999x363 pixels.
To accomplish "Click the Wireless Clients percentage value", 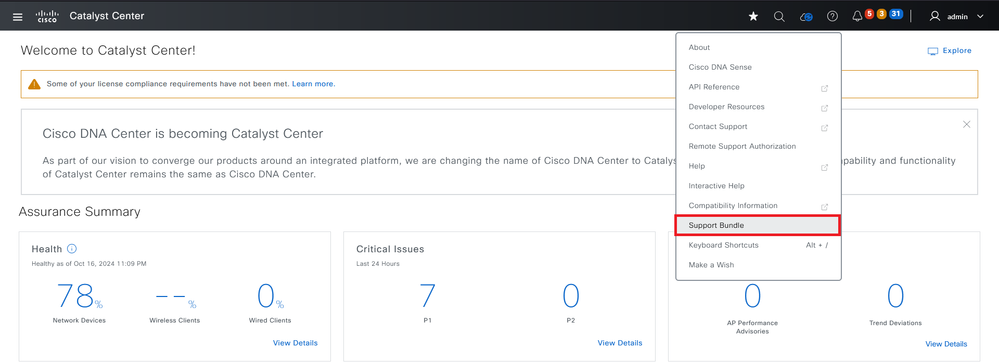I will click(176, 298).
